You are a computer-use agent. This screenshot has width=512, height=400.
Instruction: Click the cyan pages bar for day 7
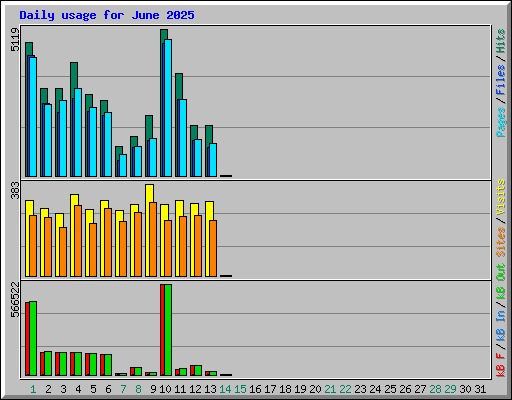click(x=123, y=166)
